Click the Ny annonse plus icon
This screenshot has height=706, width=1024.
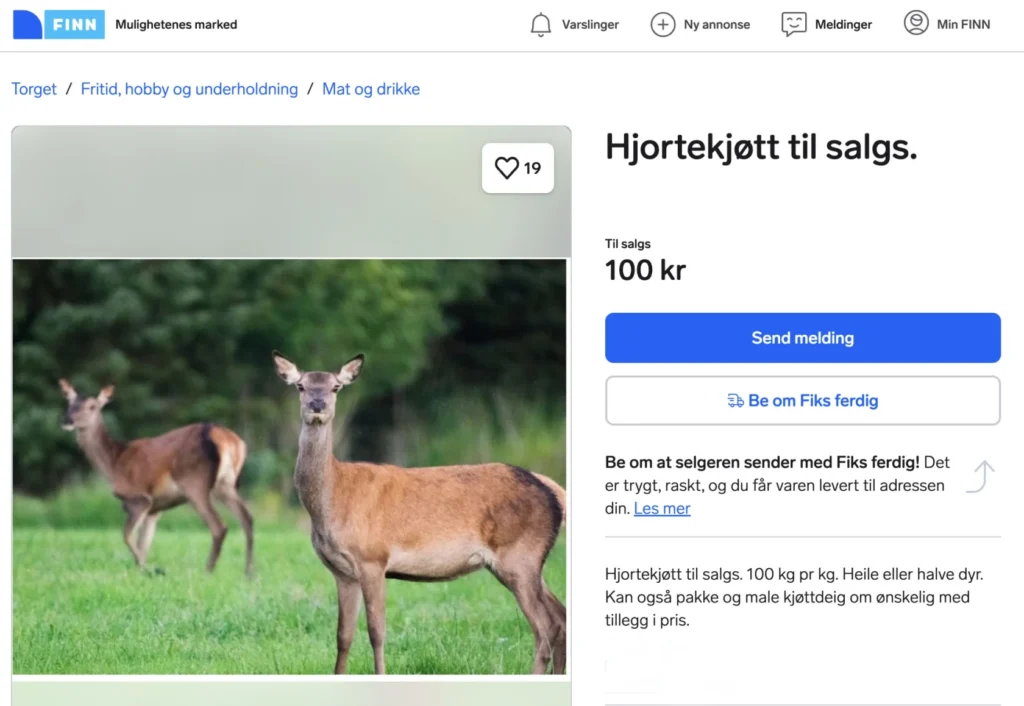(x=663, y=25)
